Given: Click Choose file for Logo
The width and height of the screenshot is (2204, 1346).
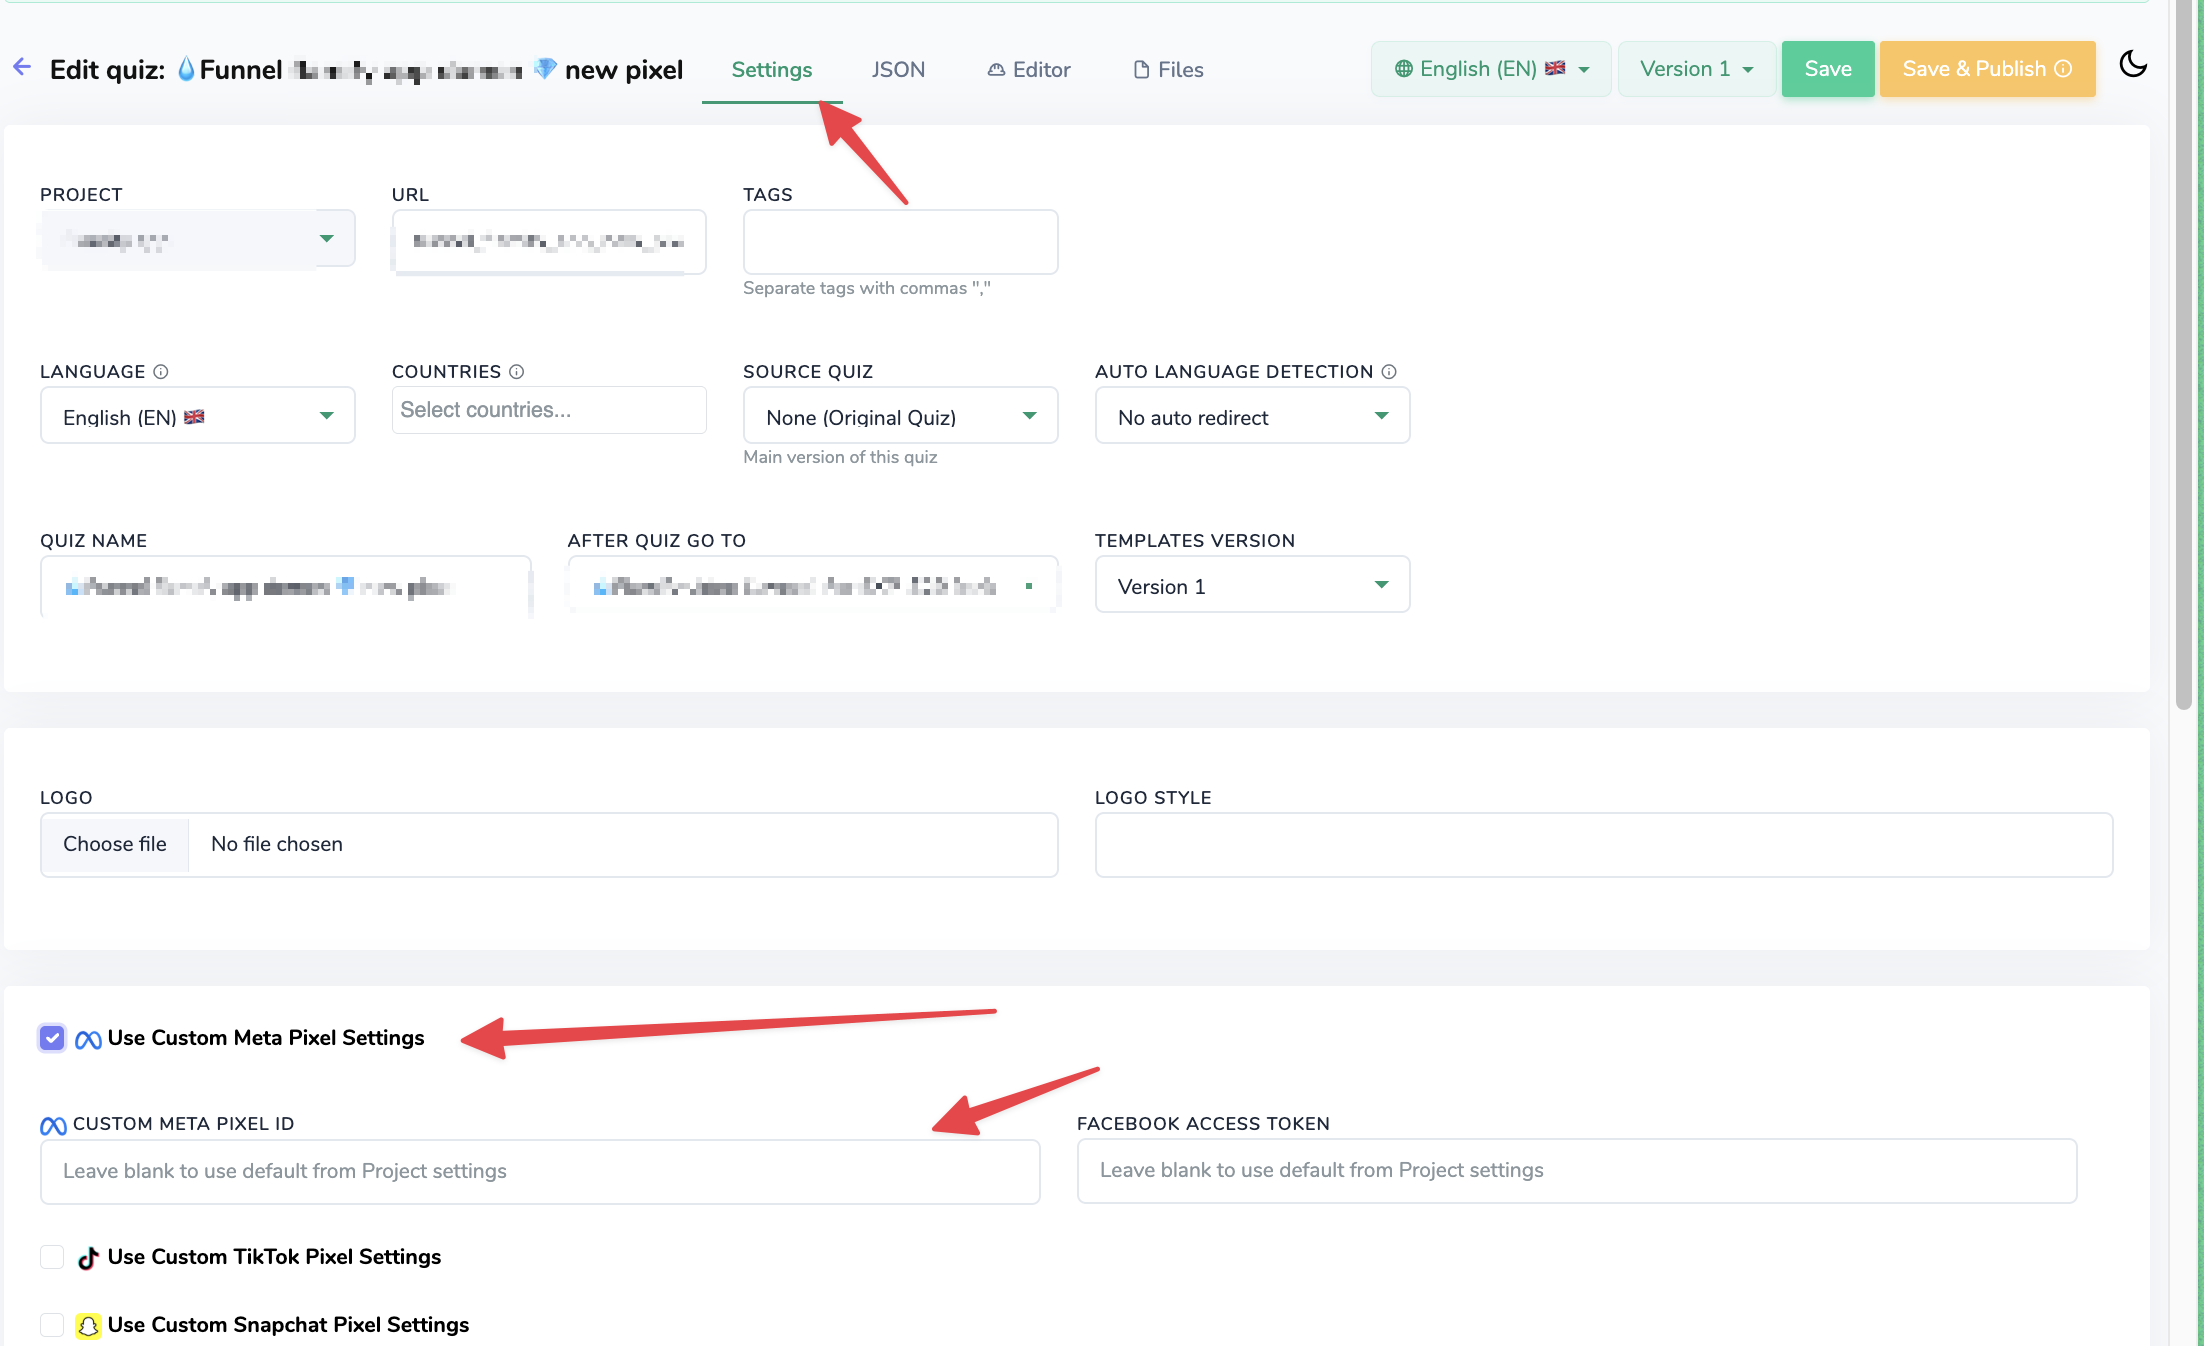Looking at the screenshot, I should (115, 844).
